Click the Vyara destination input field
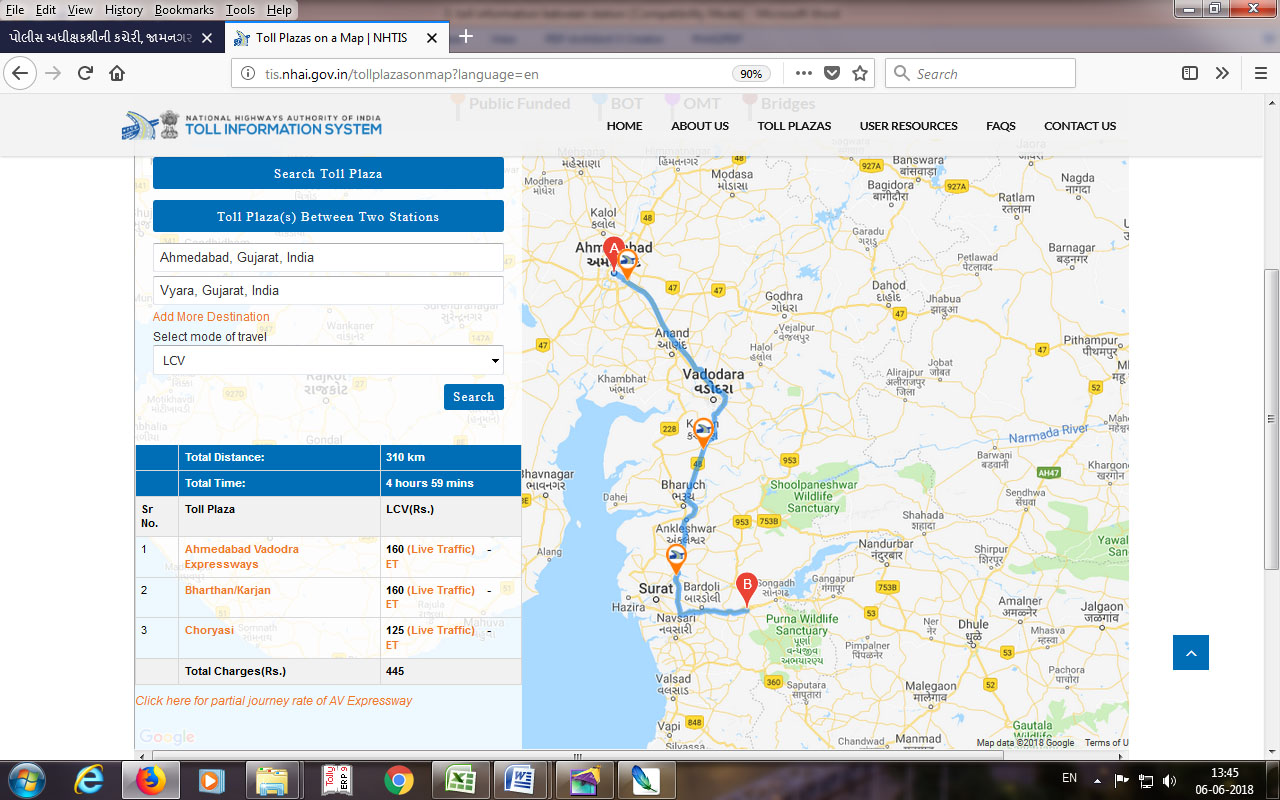This screenshot has height=800, width=1280. [328, 290]
